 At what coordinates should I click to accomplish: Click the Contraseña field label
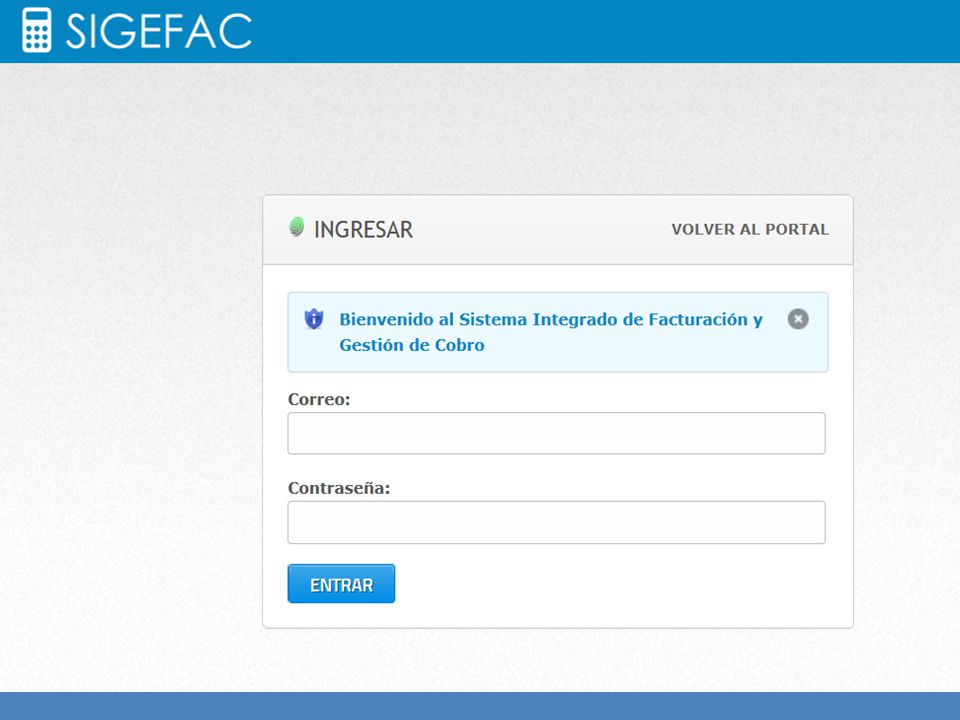point(339,488)
